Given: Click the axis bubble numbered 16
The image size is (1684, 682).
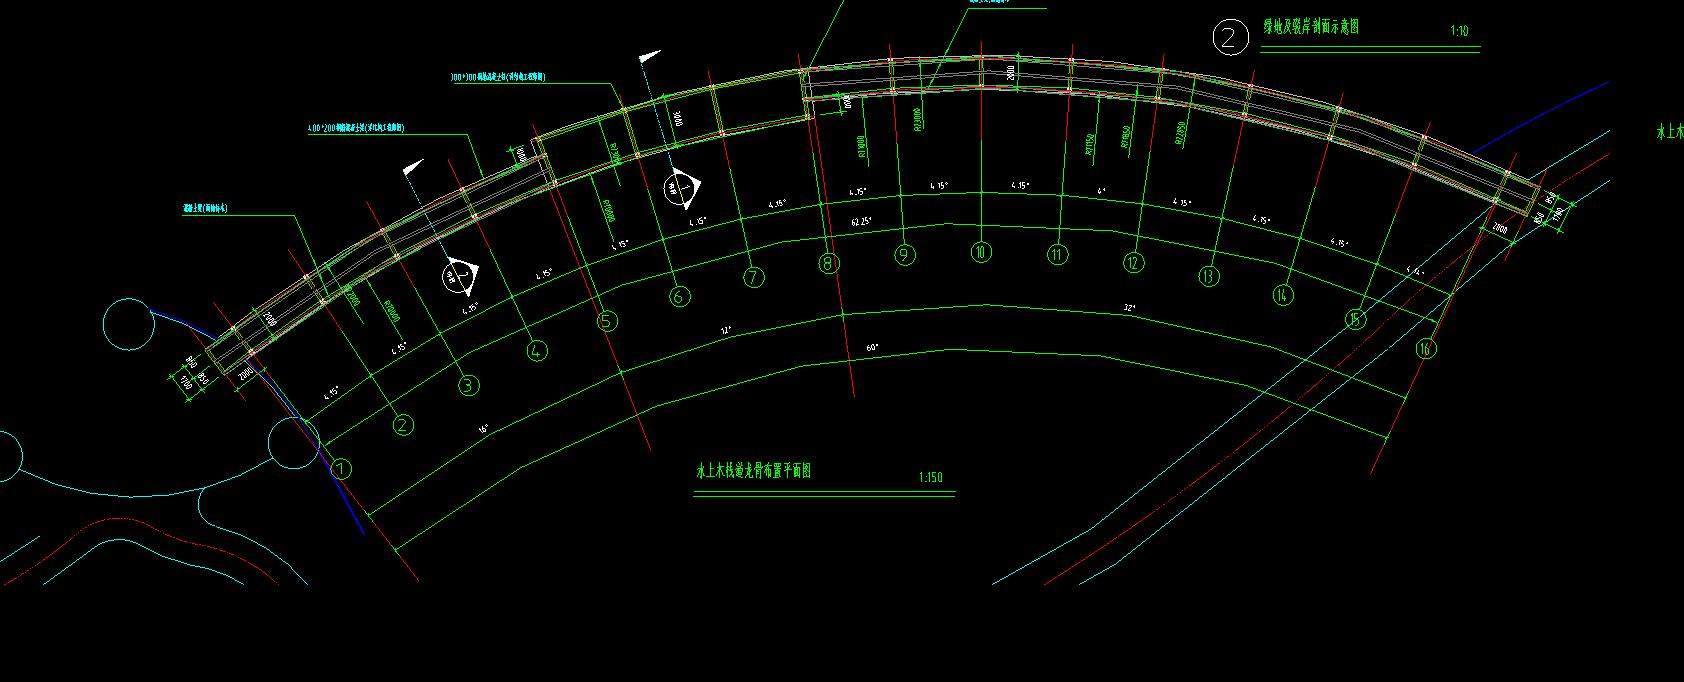Looking at the screenshot, I should point(1425,348).
